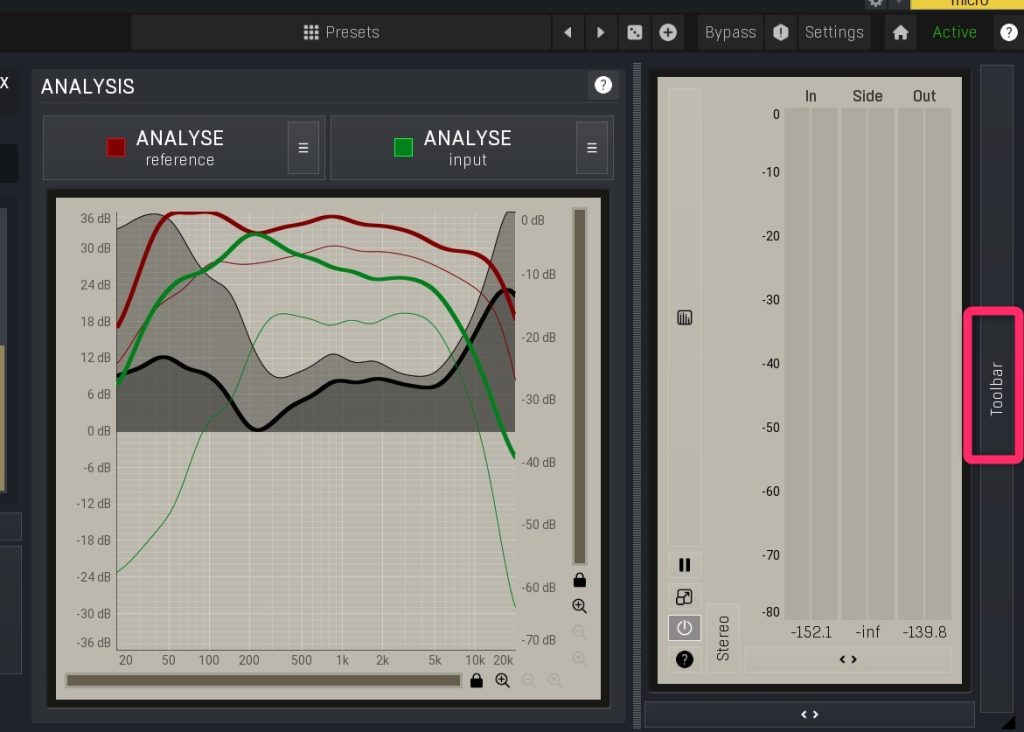Toggle the Bypass button
The width and height of the screenshot is (1024, 732).
click(x=730, y=32)
